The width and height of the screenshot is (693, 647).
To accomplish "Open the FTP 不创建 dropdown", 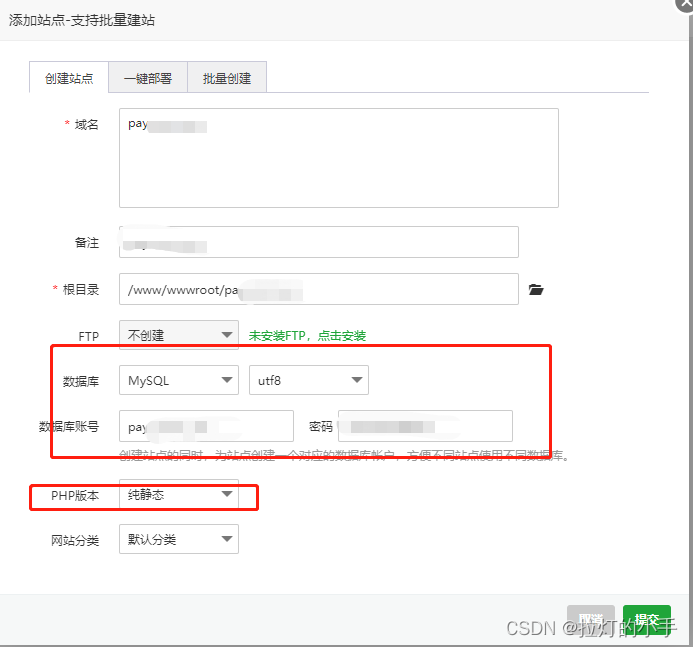I will (179, 335).
